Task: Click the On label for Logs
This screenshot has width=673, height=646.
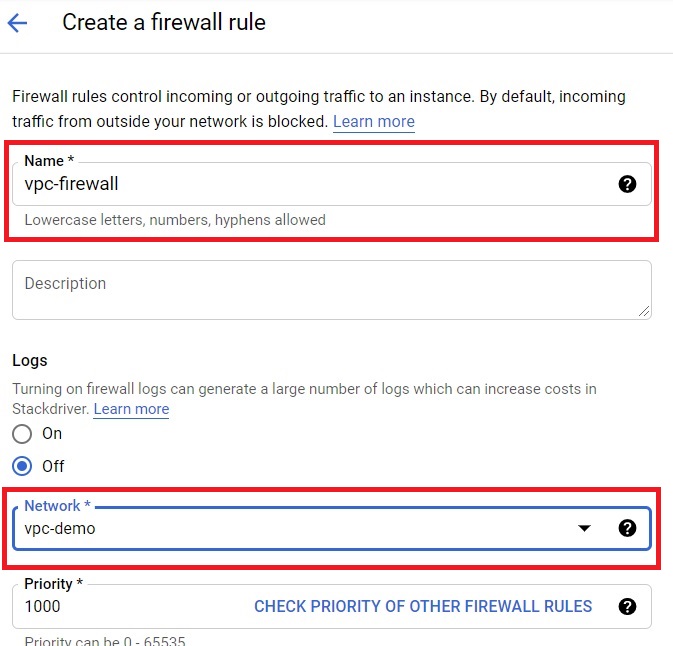Action: tap(52, 434)
